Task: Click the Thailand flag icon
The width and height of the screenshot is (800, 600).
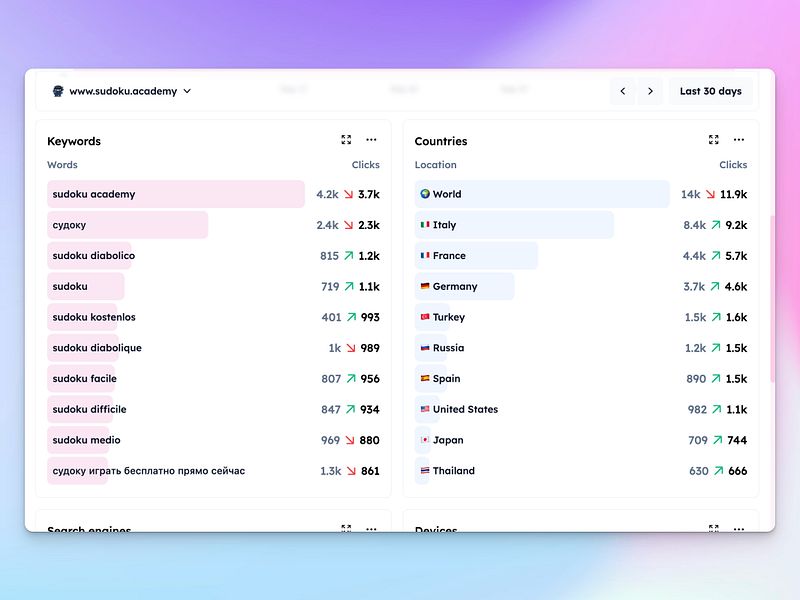Action: tap(425, 470)
